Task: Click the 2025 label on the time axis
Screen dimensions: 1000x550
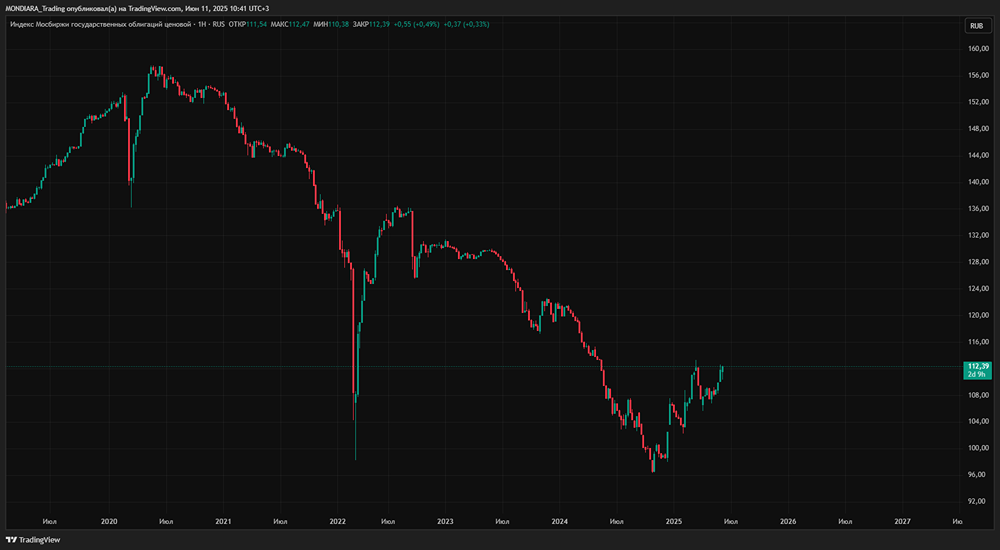Action: [x=674, y=521]
